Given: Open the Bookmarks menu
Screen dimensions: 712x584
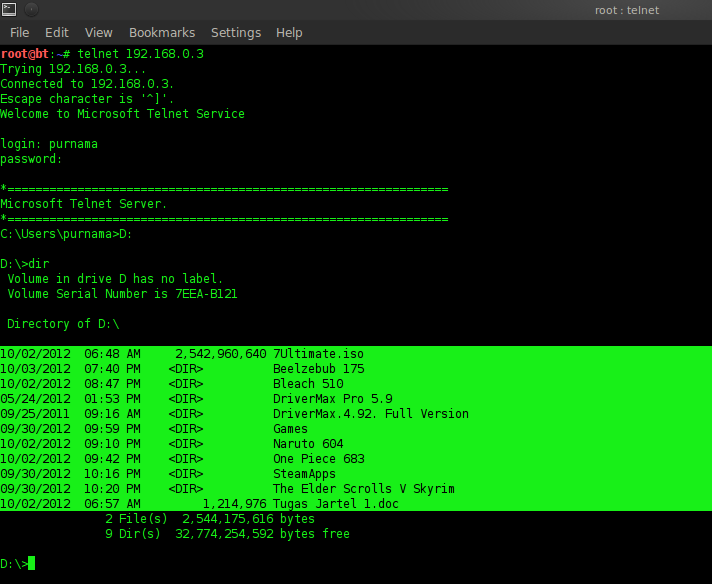Looking at the screenshot, I should pos(162,33).
